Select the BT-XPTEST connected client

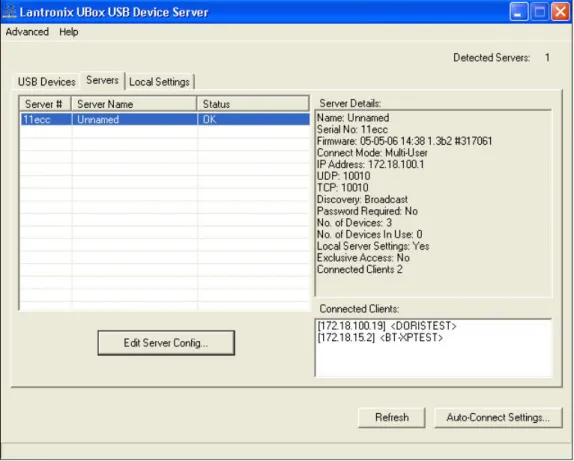click(380, 338)
